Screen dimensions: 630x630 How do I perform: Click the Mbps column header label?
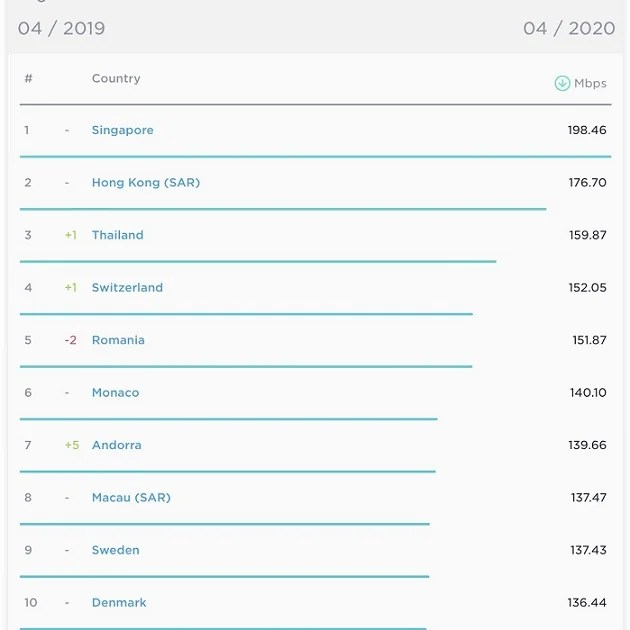click(590, 83)
